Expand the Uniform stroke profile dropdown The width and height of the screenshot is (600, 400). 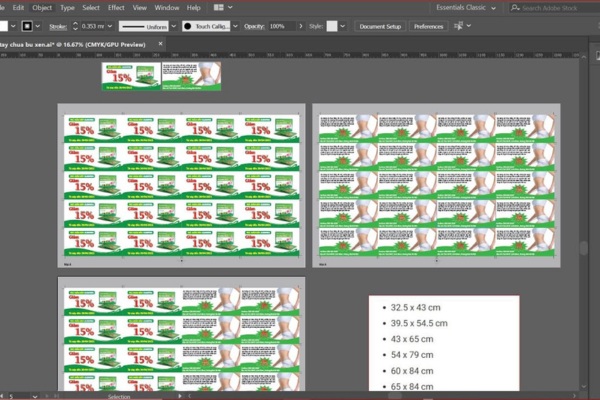172,26
